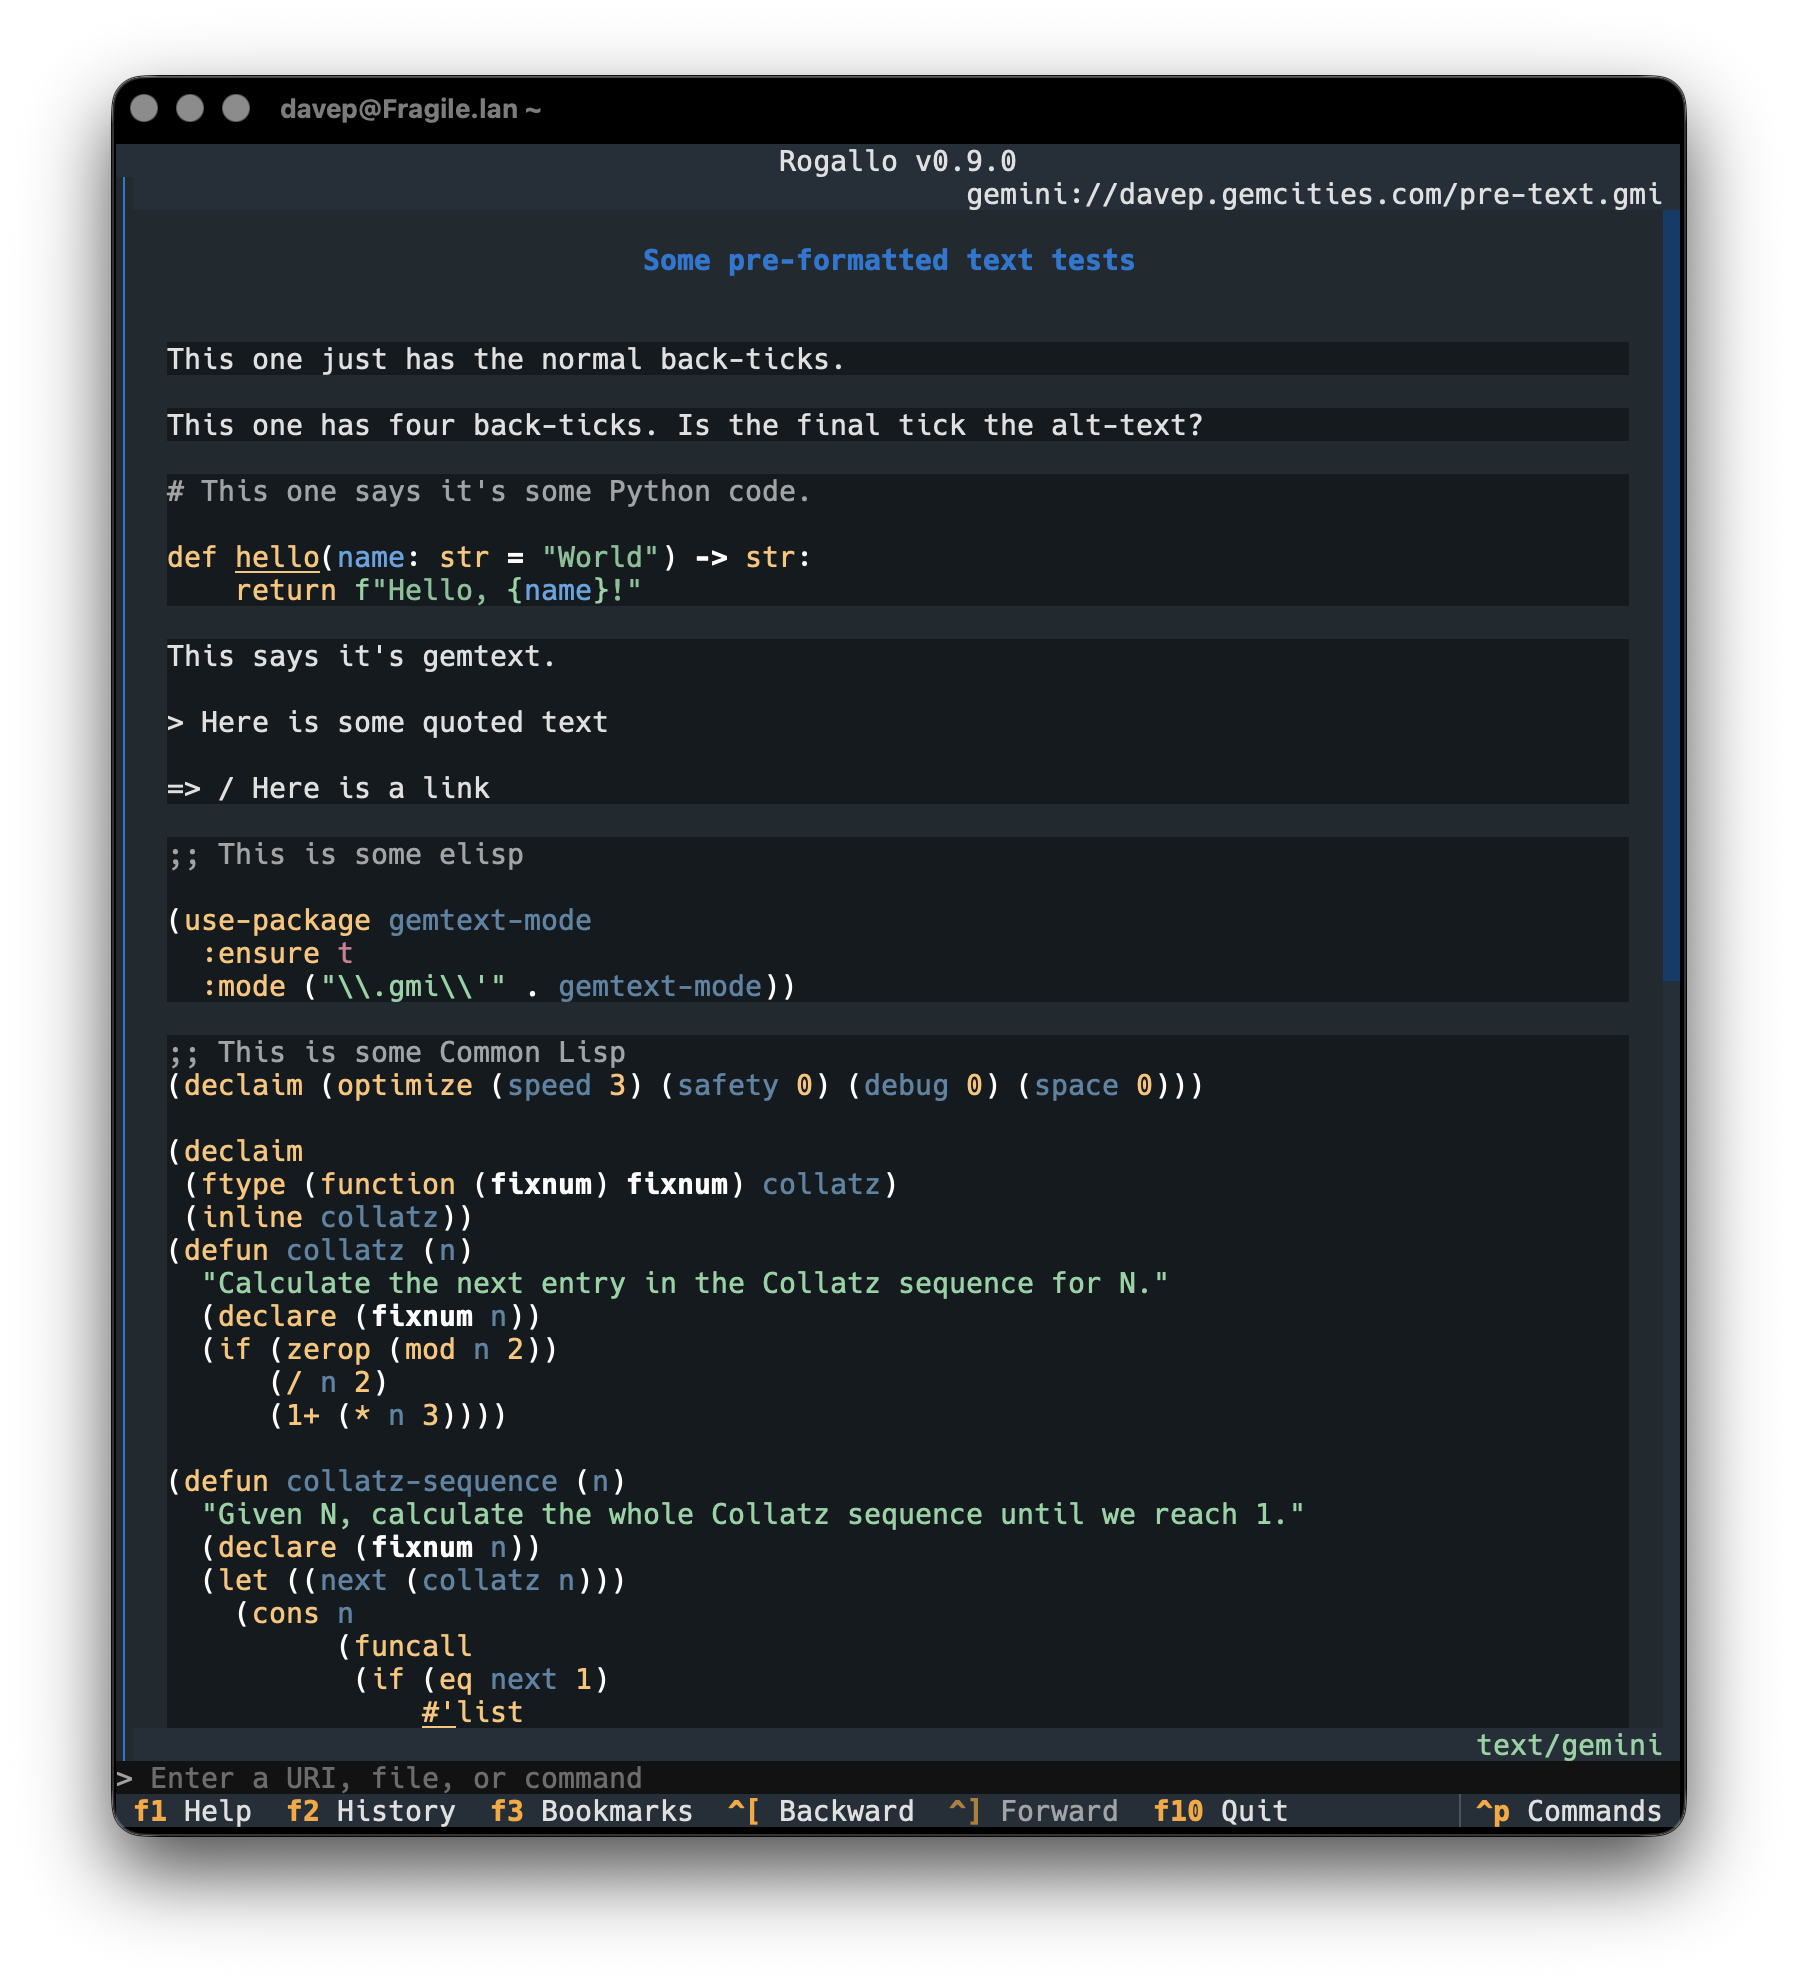Go Backward using the ^[ footer key
The height and width of the screenshot is (1984, 1798).
tap(821, 1811)
